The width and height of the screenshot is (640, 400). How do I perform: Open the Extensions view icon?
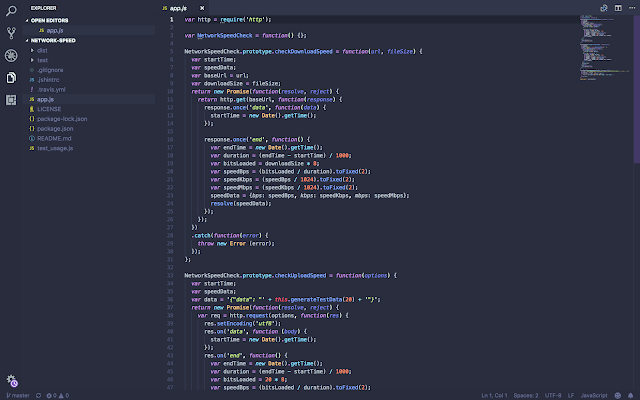11,100
